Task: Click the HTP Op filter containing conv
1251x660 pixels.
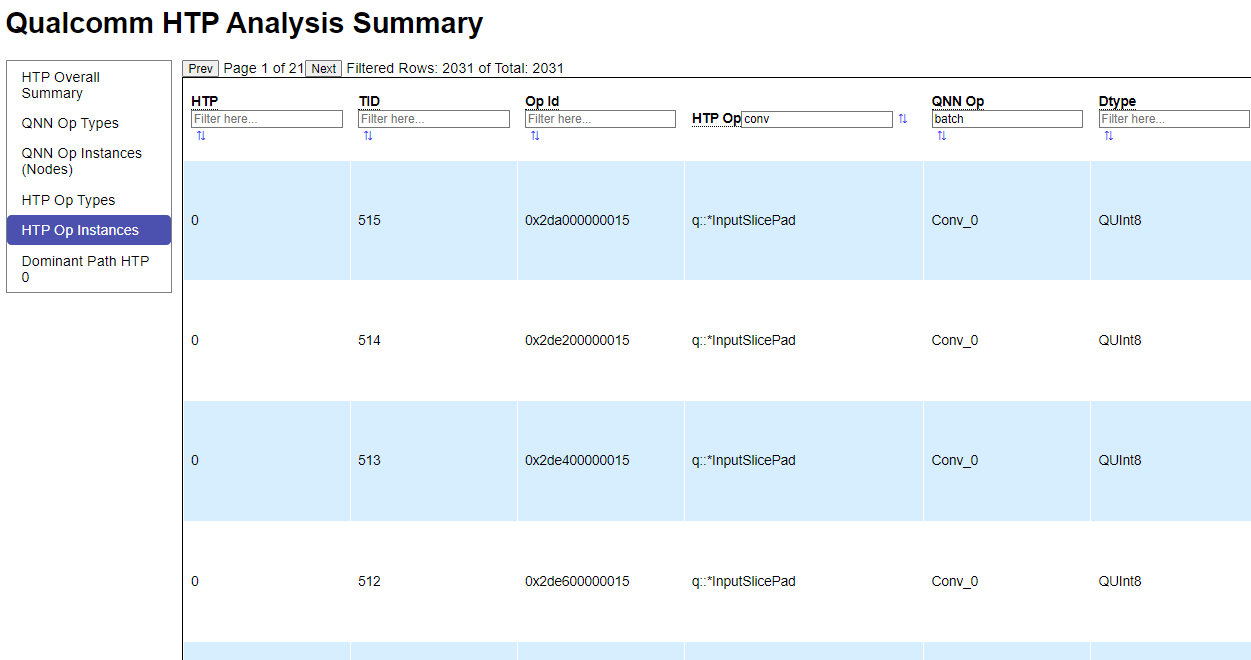Action: pos(816,119)
